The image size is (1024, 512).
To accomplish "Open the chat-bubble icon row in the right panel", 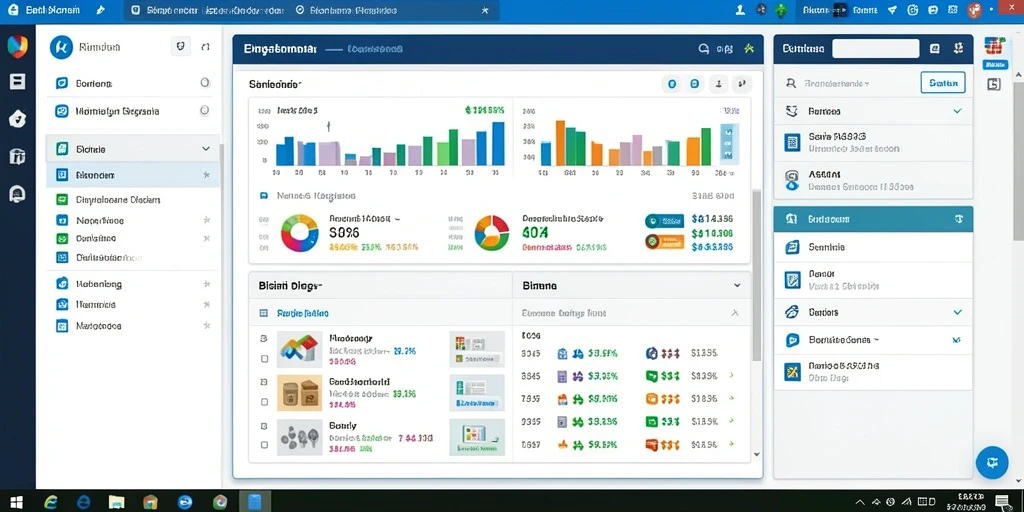I will pos(873,340).
